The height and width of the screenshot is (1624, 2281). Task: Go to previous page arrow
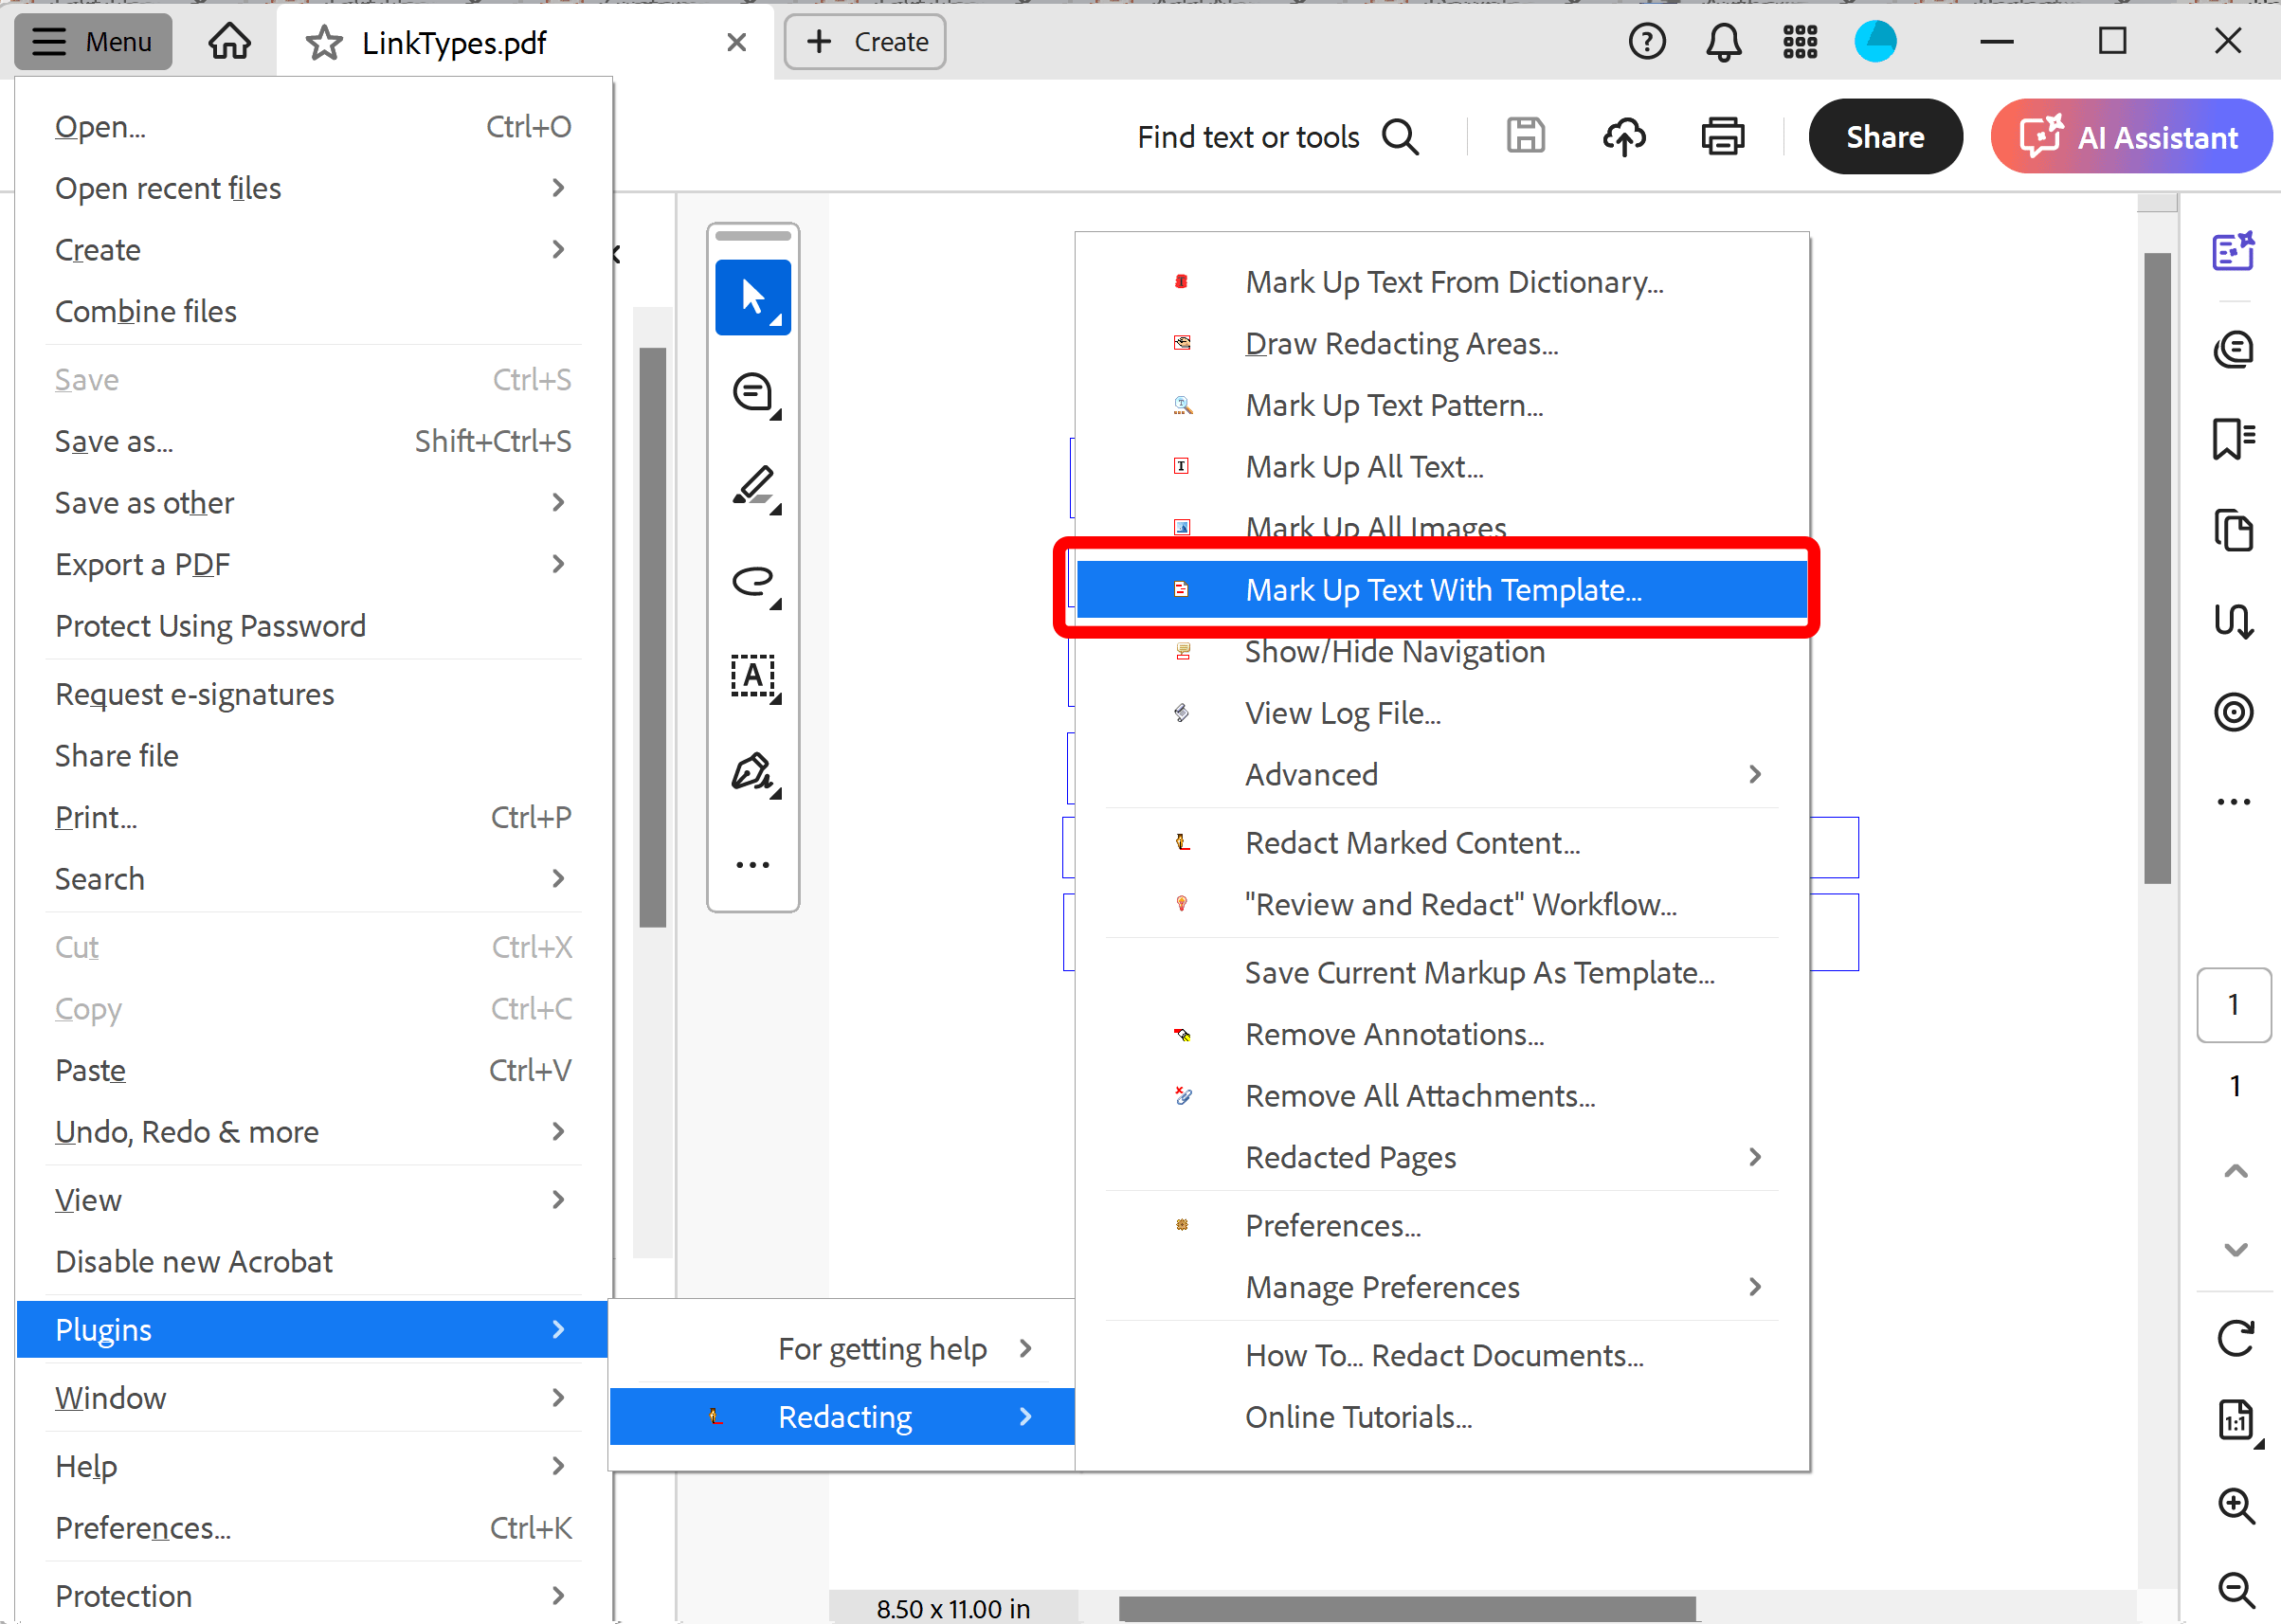tap(2235, 1171)
